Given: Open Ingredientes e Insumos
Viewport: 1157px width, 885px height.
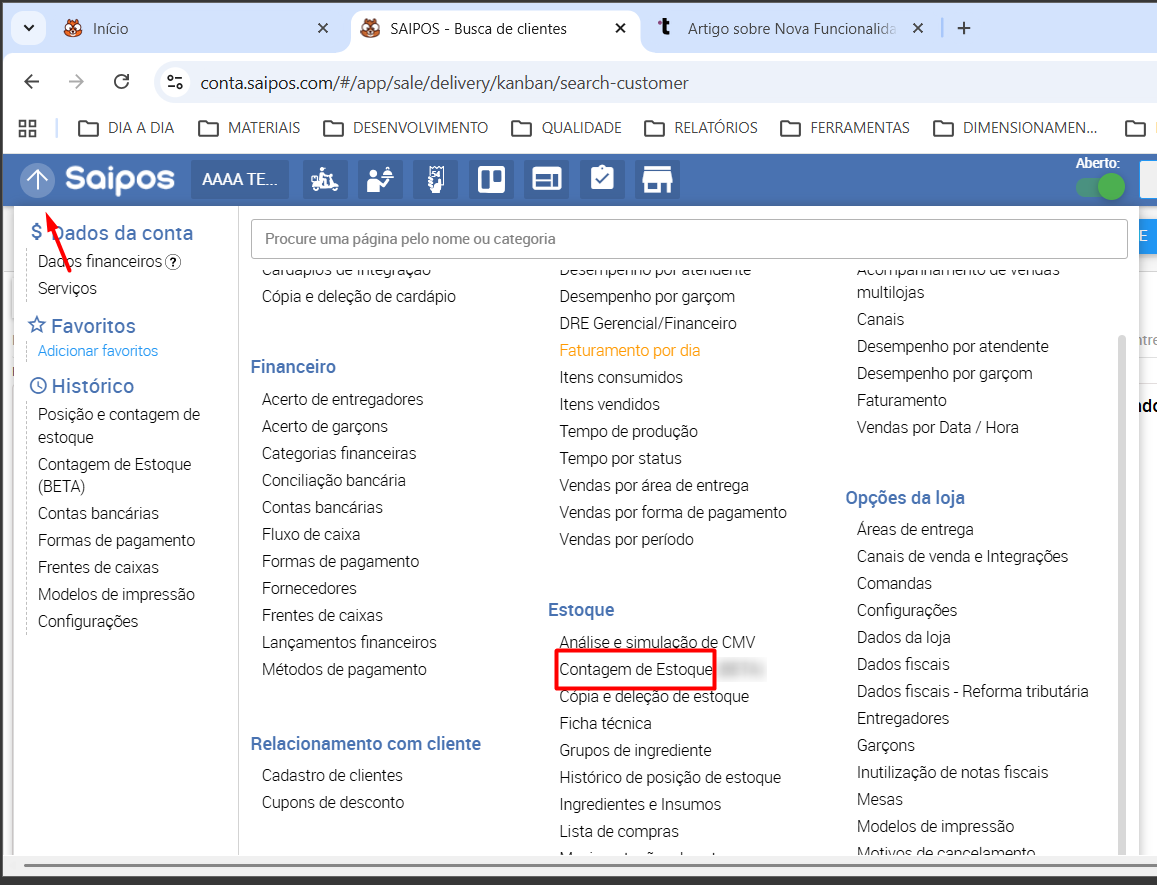Looking at the screenshot, I should (640, 805).
